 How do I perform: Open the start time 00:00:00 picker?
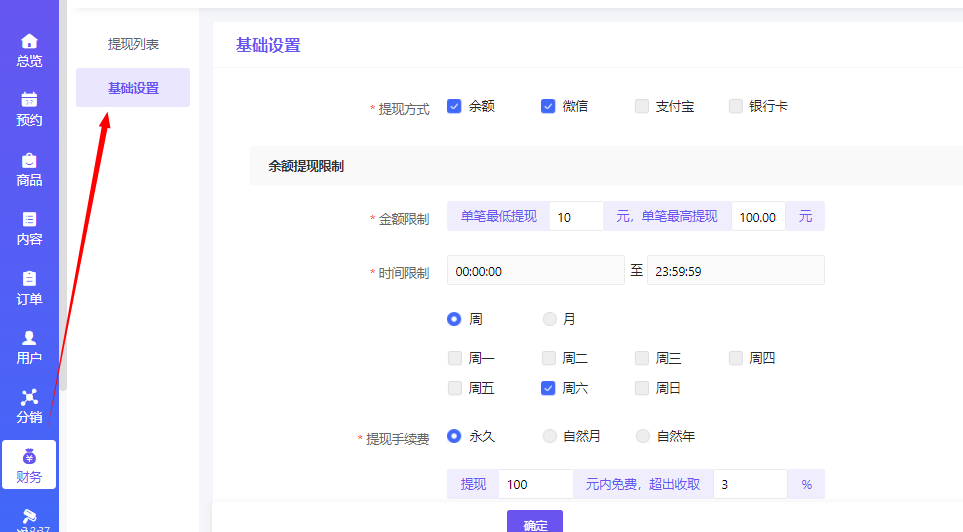coord(536,271)
